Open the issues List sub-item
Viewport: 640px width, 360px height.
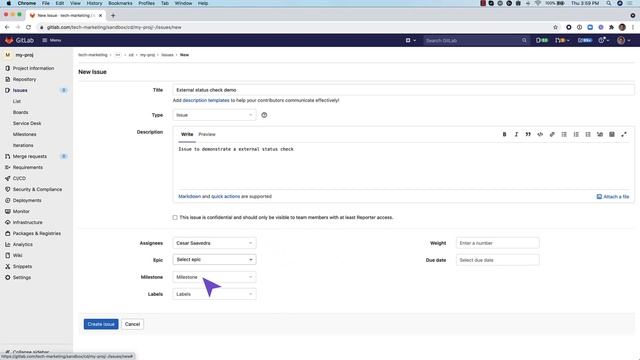pos(17,101)
